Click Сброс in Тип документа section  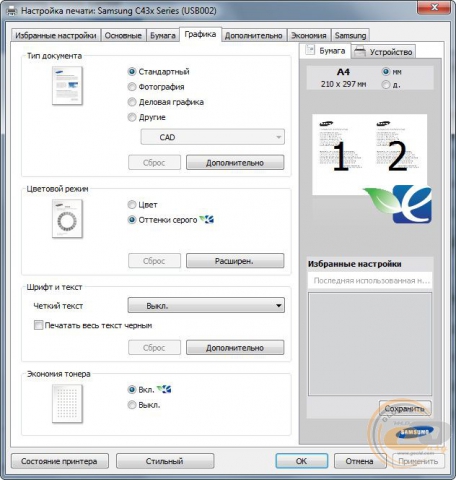[x=154, y=163]
